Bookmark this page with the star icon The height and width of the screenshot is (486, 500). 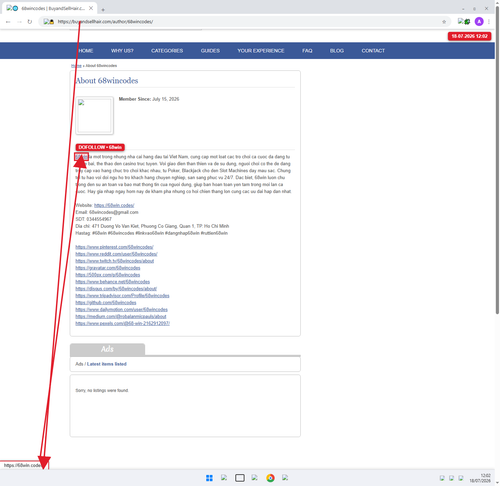point(444,22)
